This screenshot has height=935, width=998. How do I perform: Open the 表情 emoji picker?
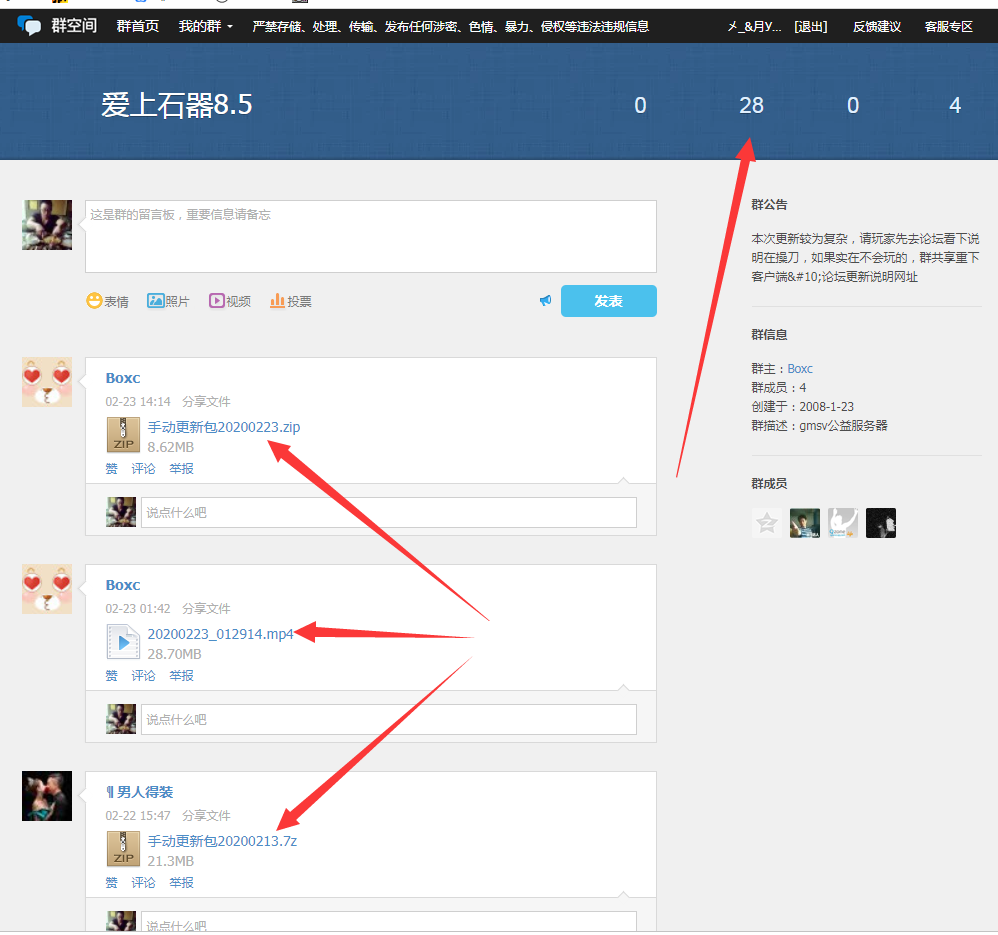[x=94, y=301]
